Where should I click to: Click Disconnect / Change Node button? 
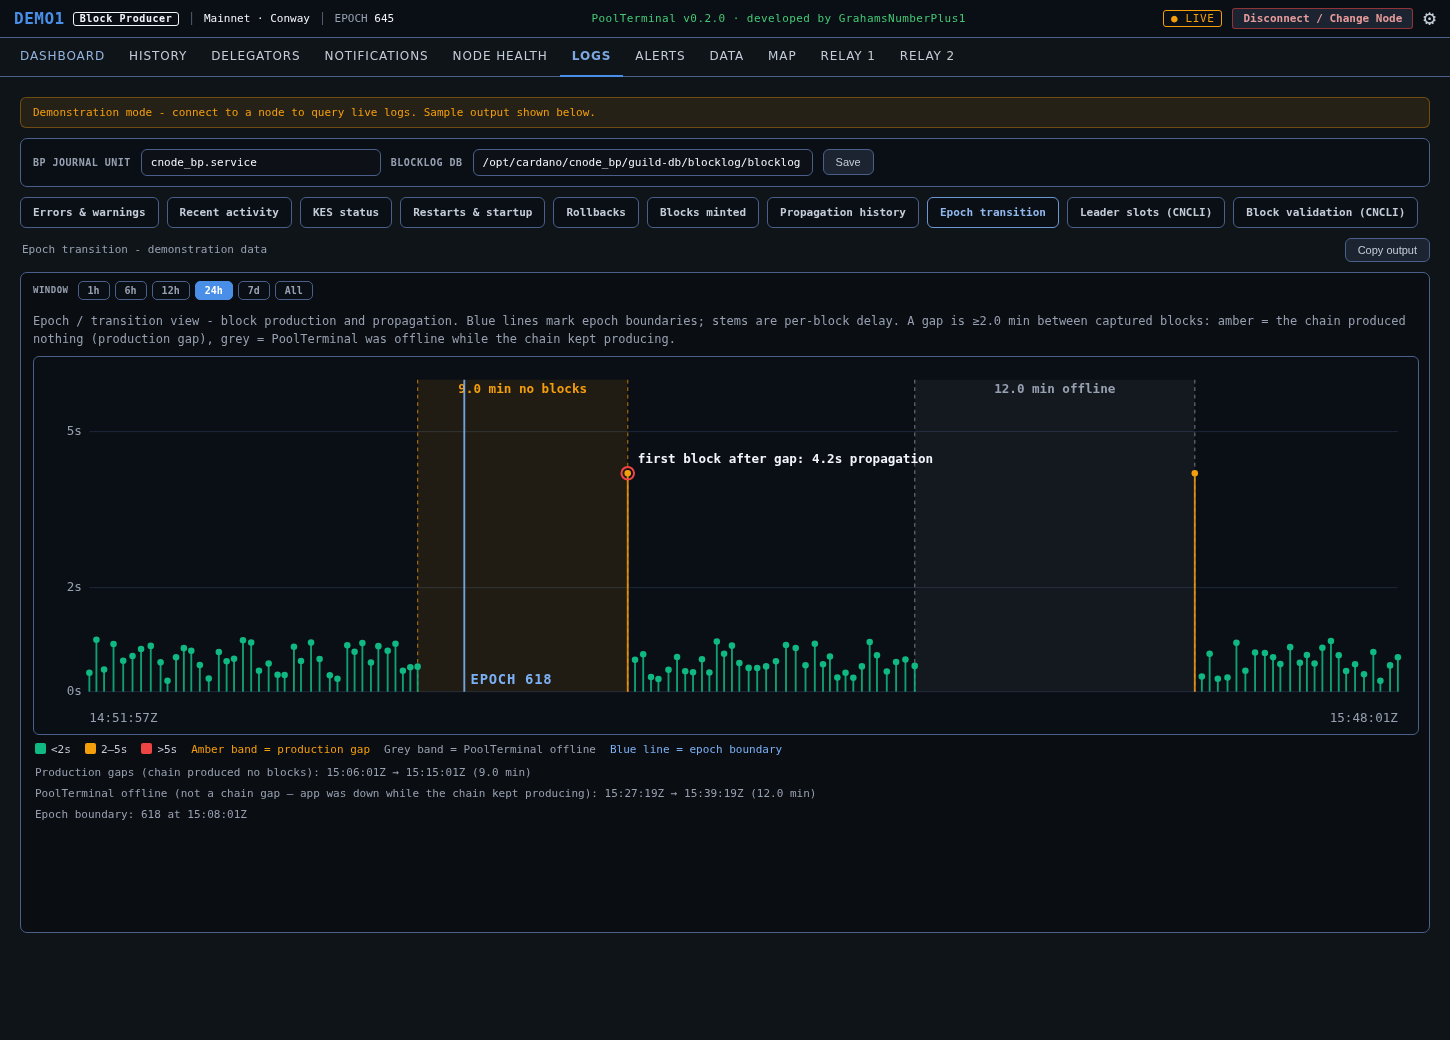coord(1322,19)
